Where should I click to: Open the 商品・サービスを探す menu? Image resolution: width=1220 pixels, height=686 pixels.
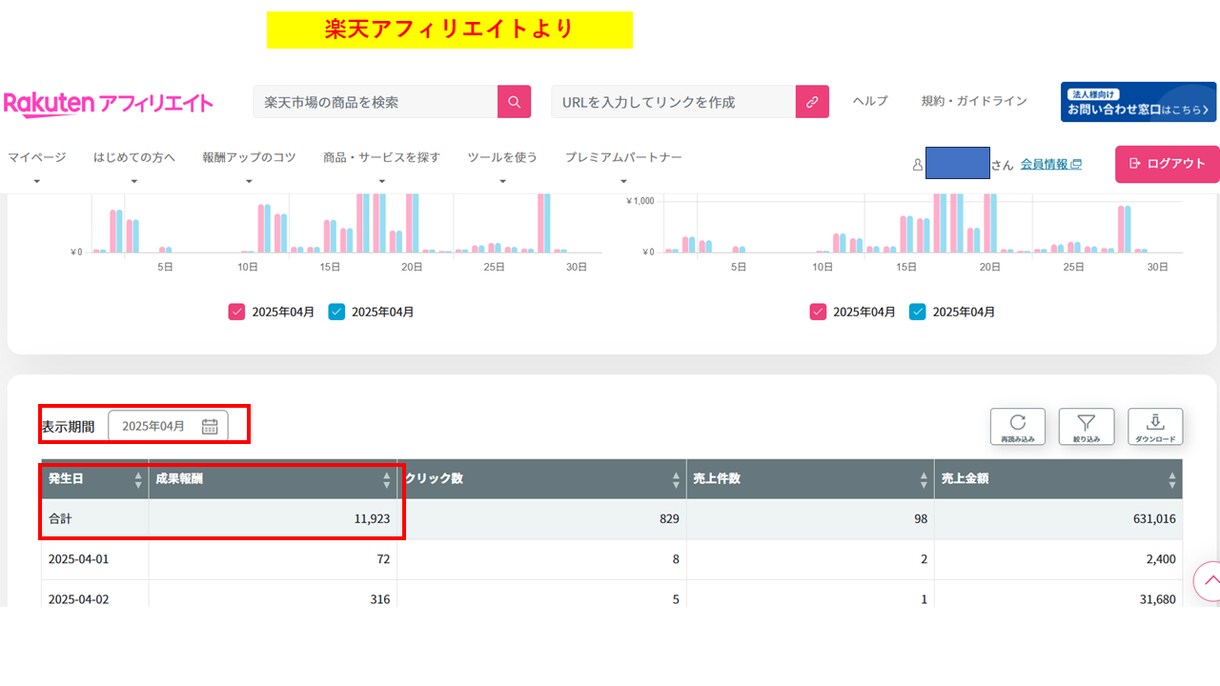tap(381, 158)
